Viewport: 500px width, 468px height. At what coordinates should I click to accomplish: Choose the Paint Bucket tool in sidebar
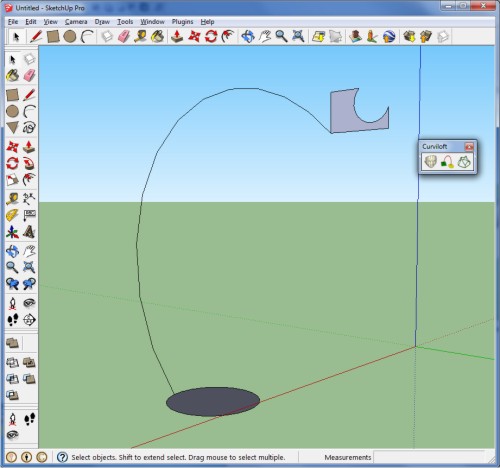pos(13,75)
